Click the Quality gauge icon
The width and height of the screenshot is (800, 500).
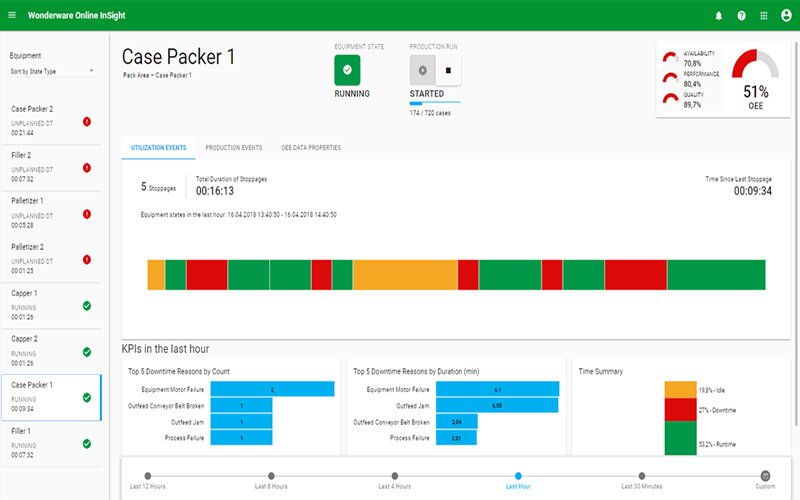[x=670, y=98]
